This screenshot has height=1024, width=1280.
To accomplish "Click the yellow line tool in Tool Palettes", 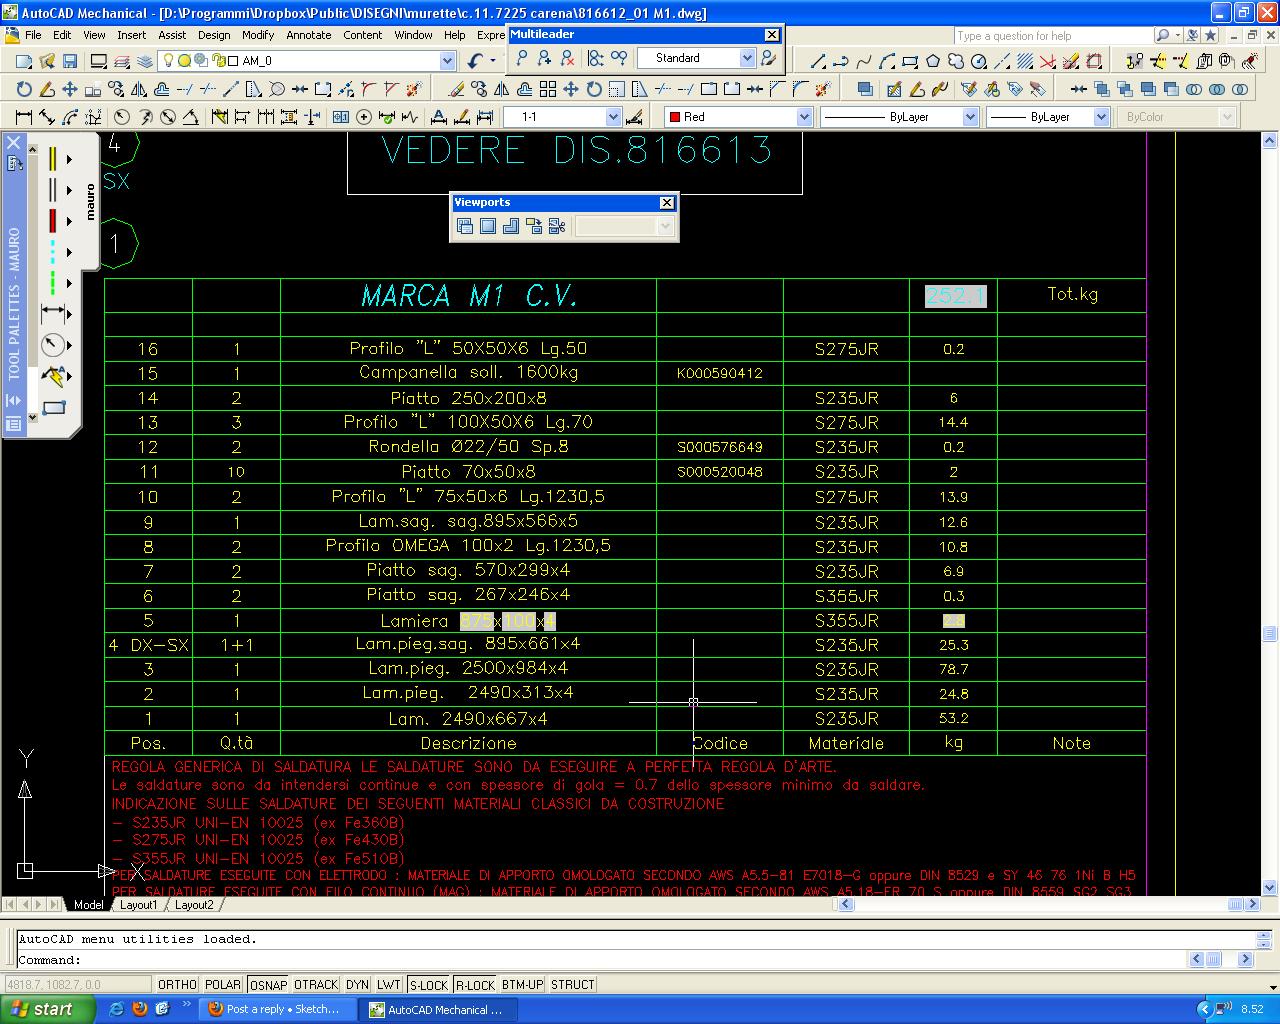I will [x=52, y=159].
